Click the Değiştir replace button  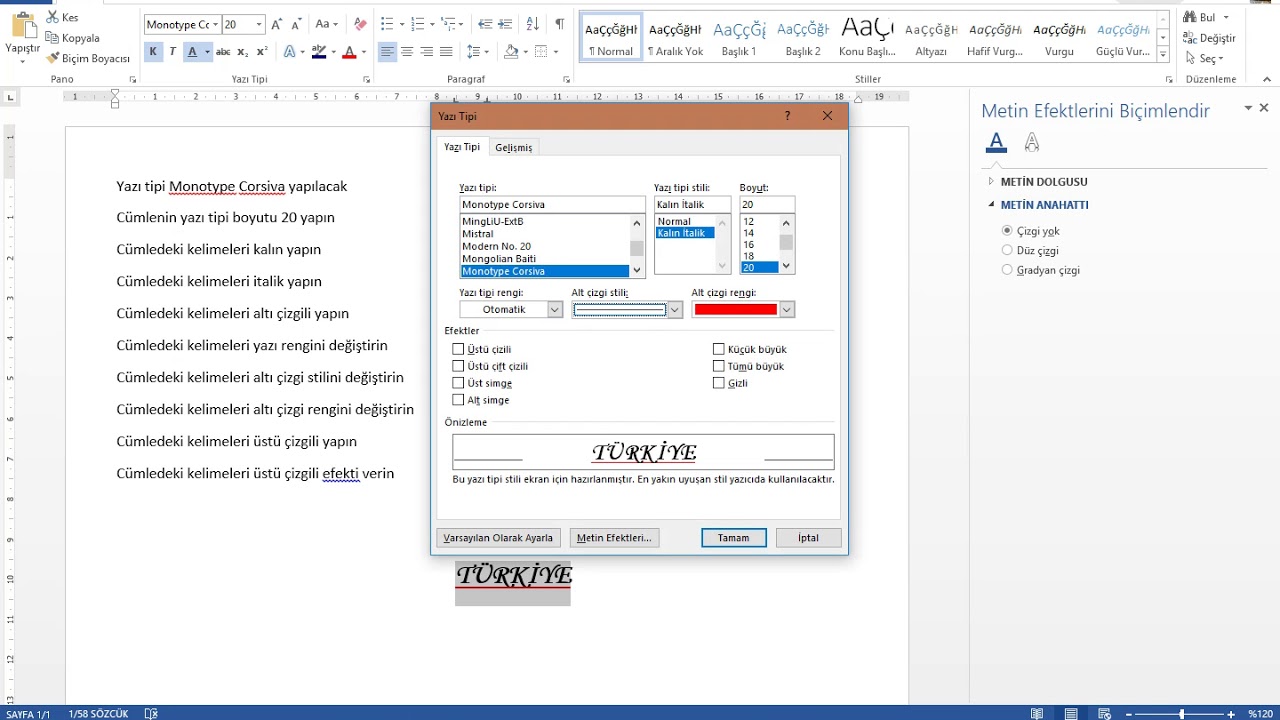(x=1209, y=38)
